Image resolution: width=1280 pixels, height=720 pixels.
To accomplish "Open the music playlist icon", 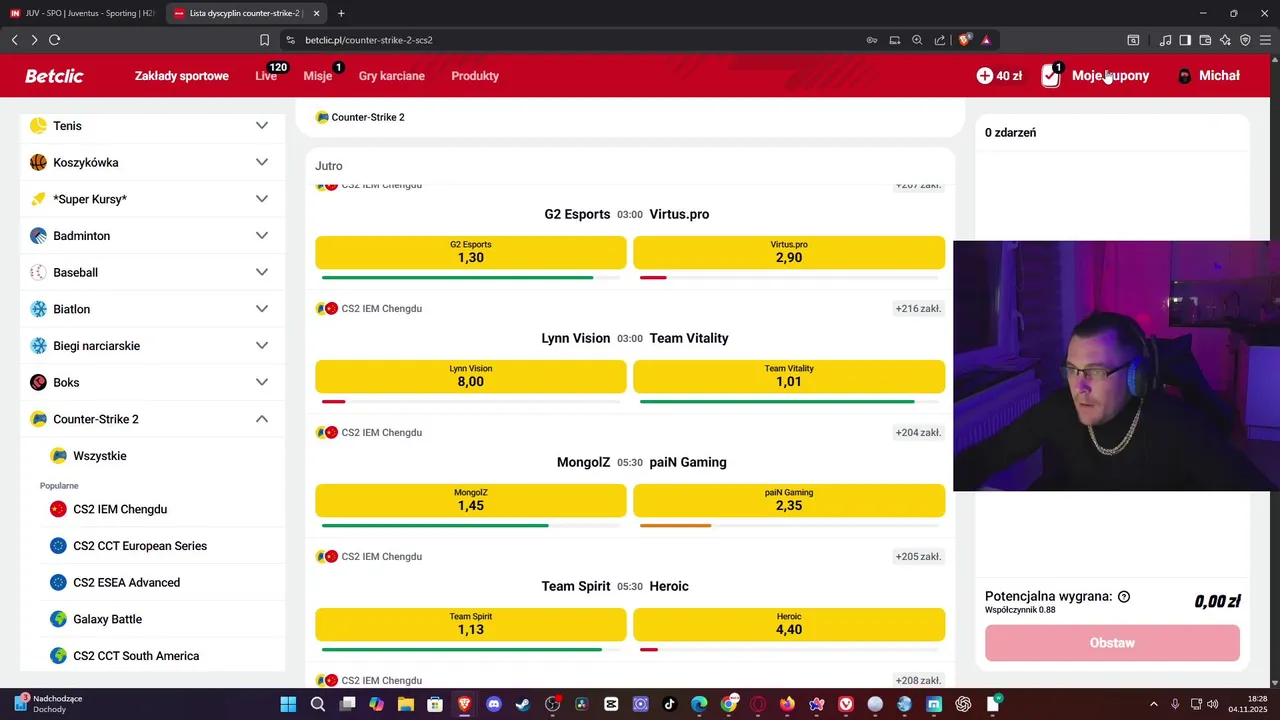I will [1165, 40].
